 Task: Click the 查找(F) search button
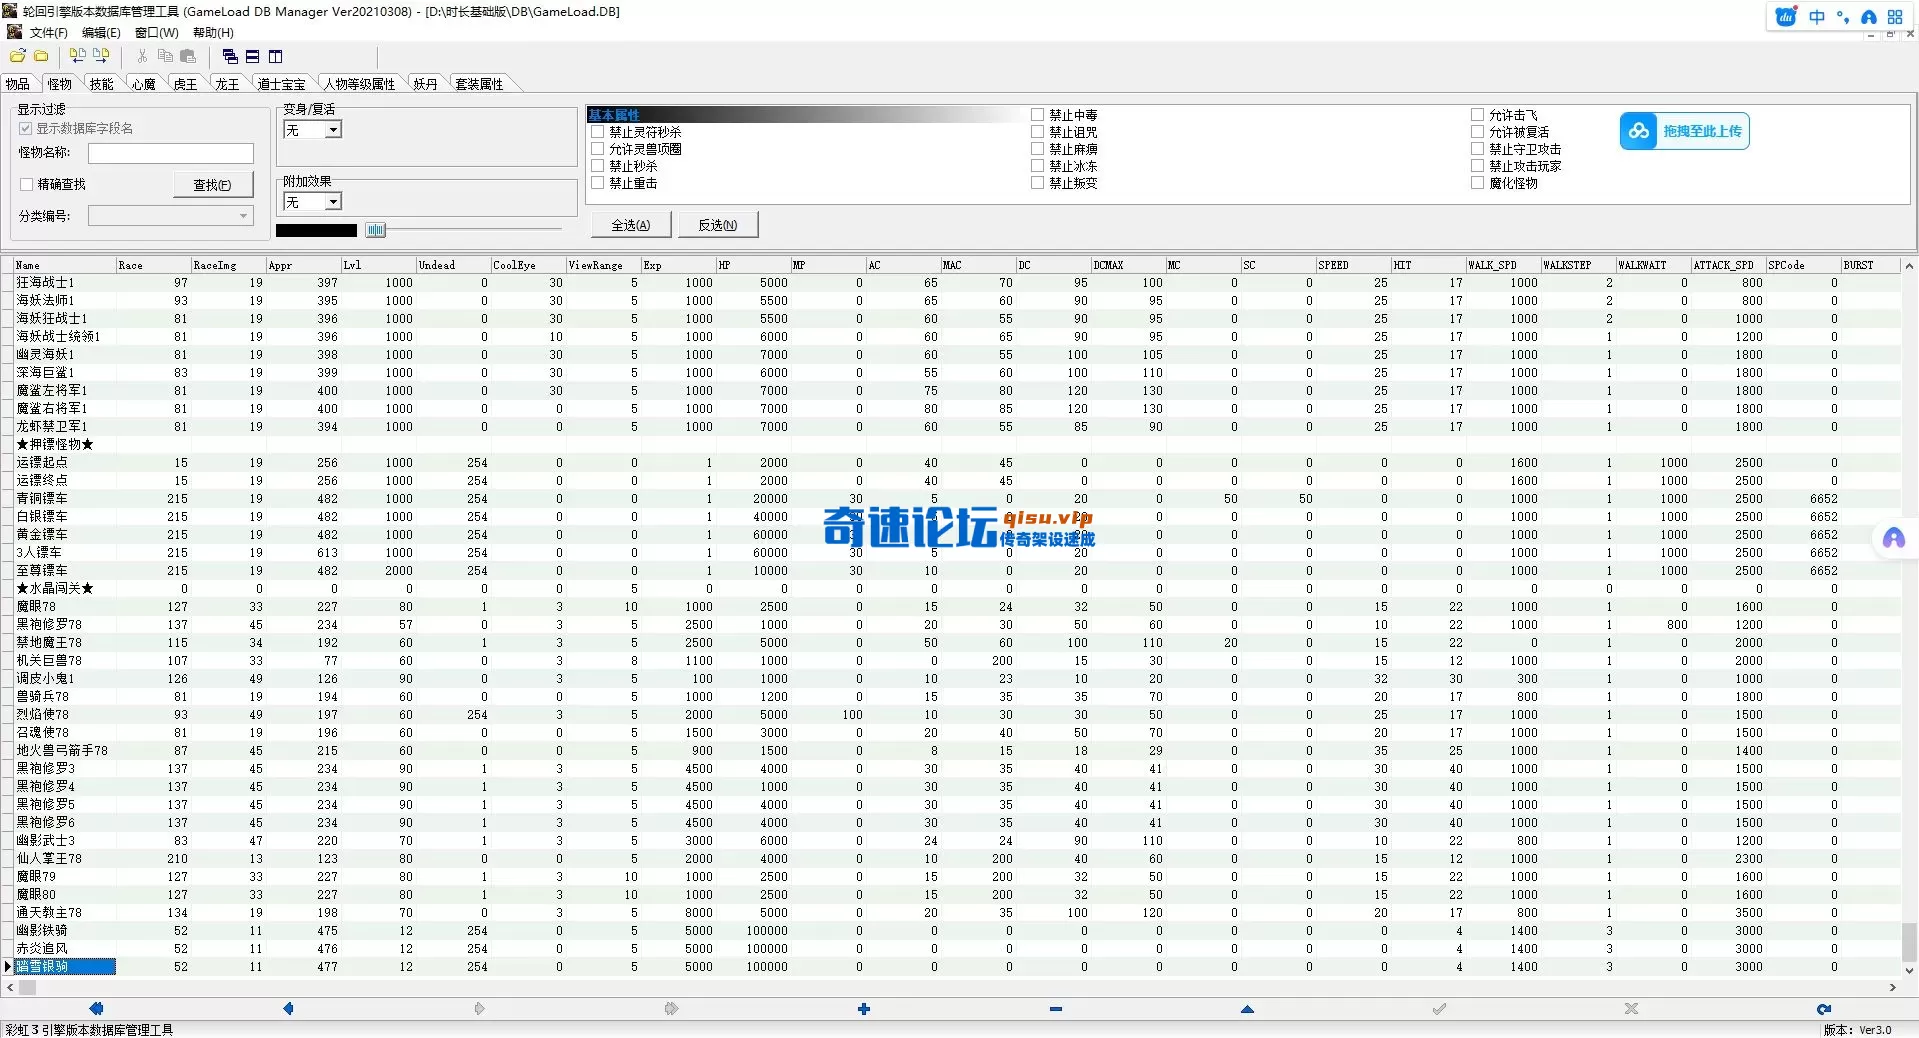[x=212, y=185]
